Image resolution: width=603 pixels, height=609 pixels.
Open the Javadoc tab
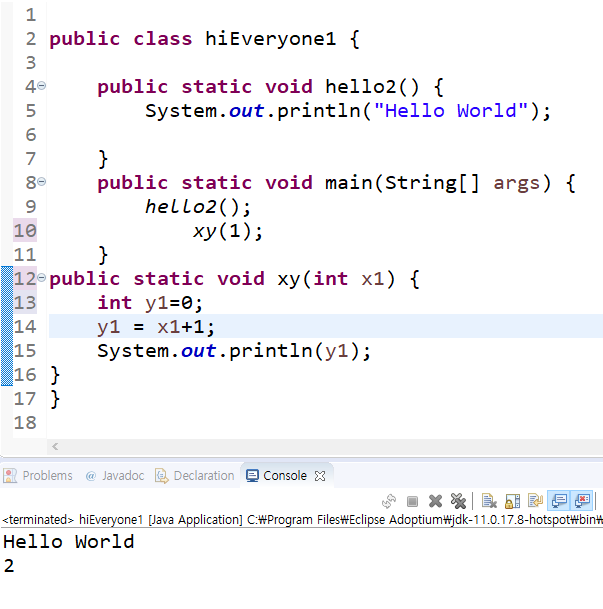coord(123,476)
